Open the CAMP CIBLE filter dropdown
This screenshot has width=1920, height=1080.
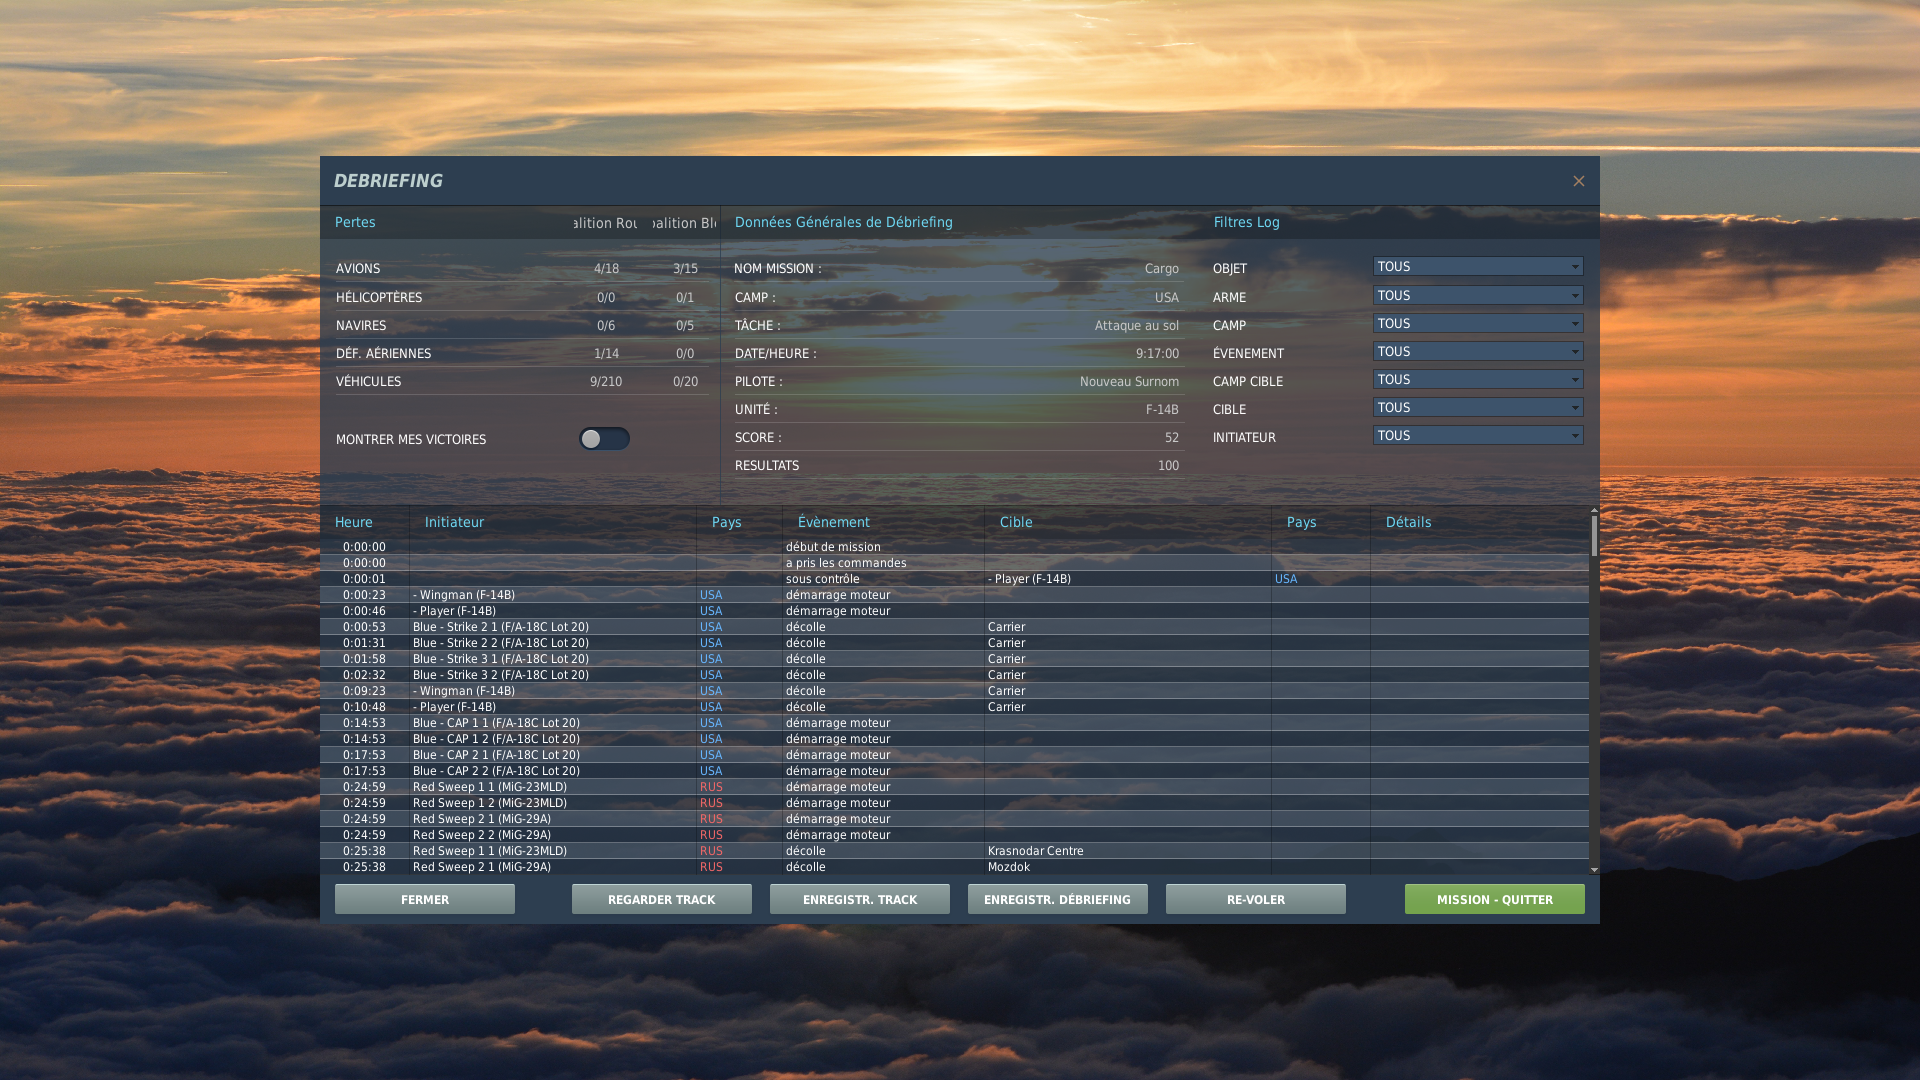point(1478,380)
